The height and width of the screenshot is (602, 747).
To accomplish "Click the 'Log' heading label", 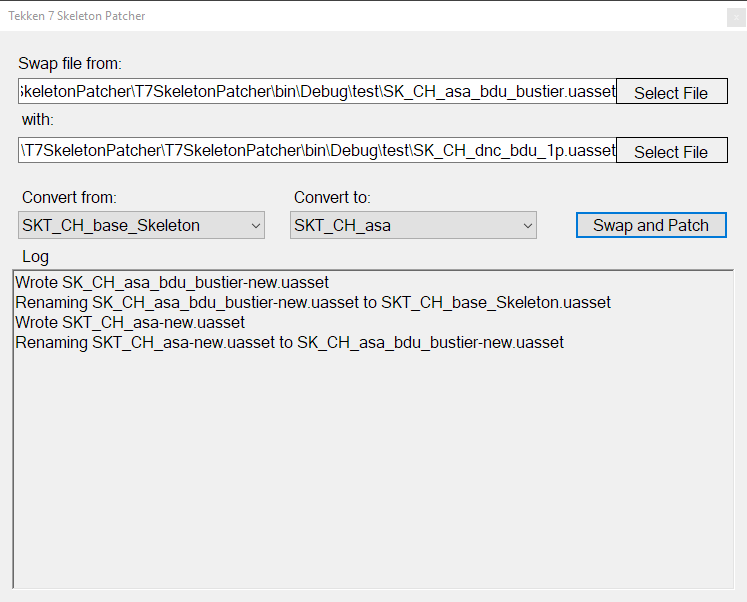I will click(x=35, y=257).
